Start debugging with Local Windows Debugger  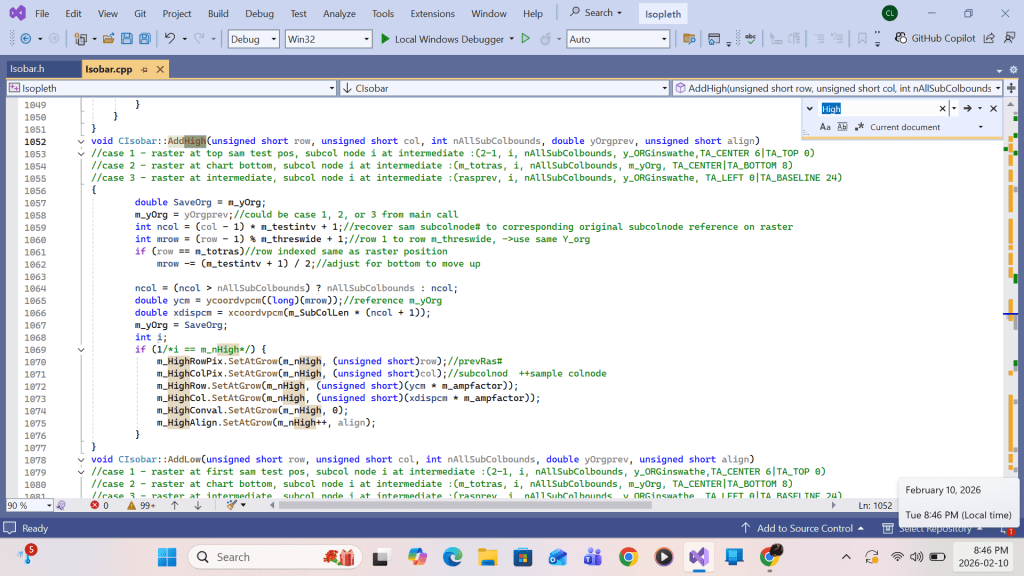pos(441,39)
